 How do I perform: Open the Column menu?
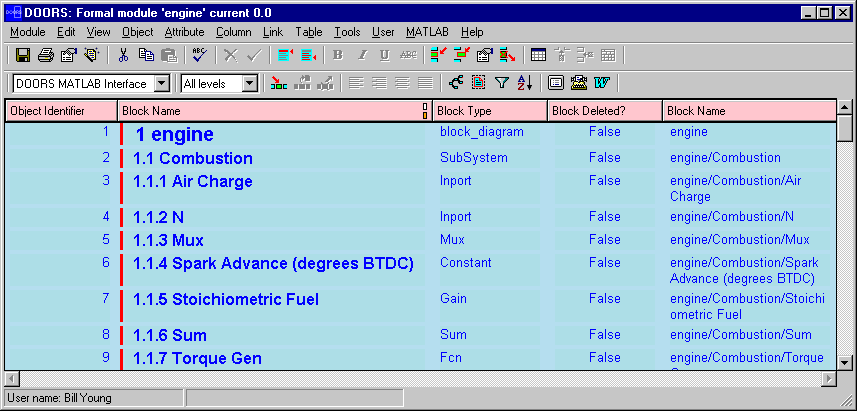[233, 32]
